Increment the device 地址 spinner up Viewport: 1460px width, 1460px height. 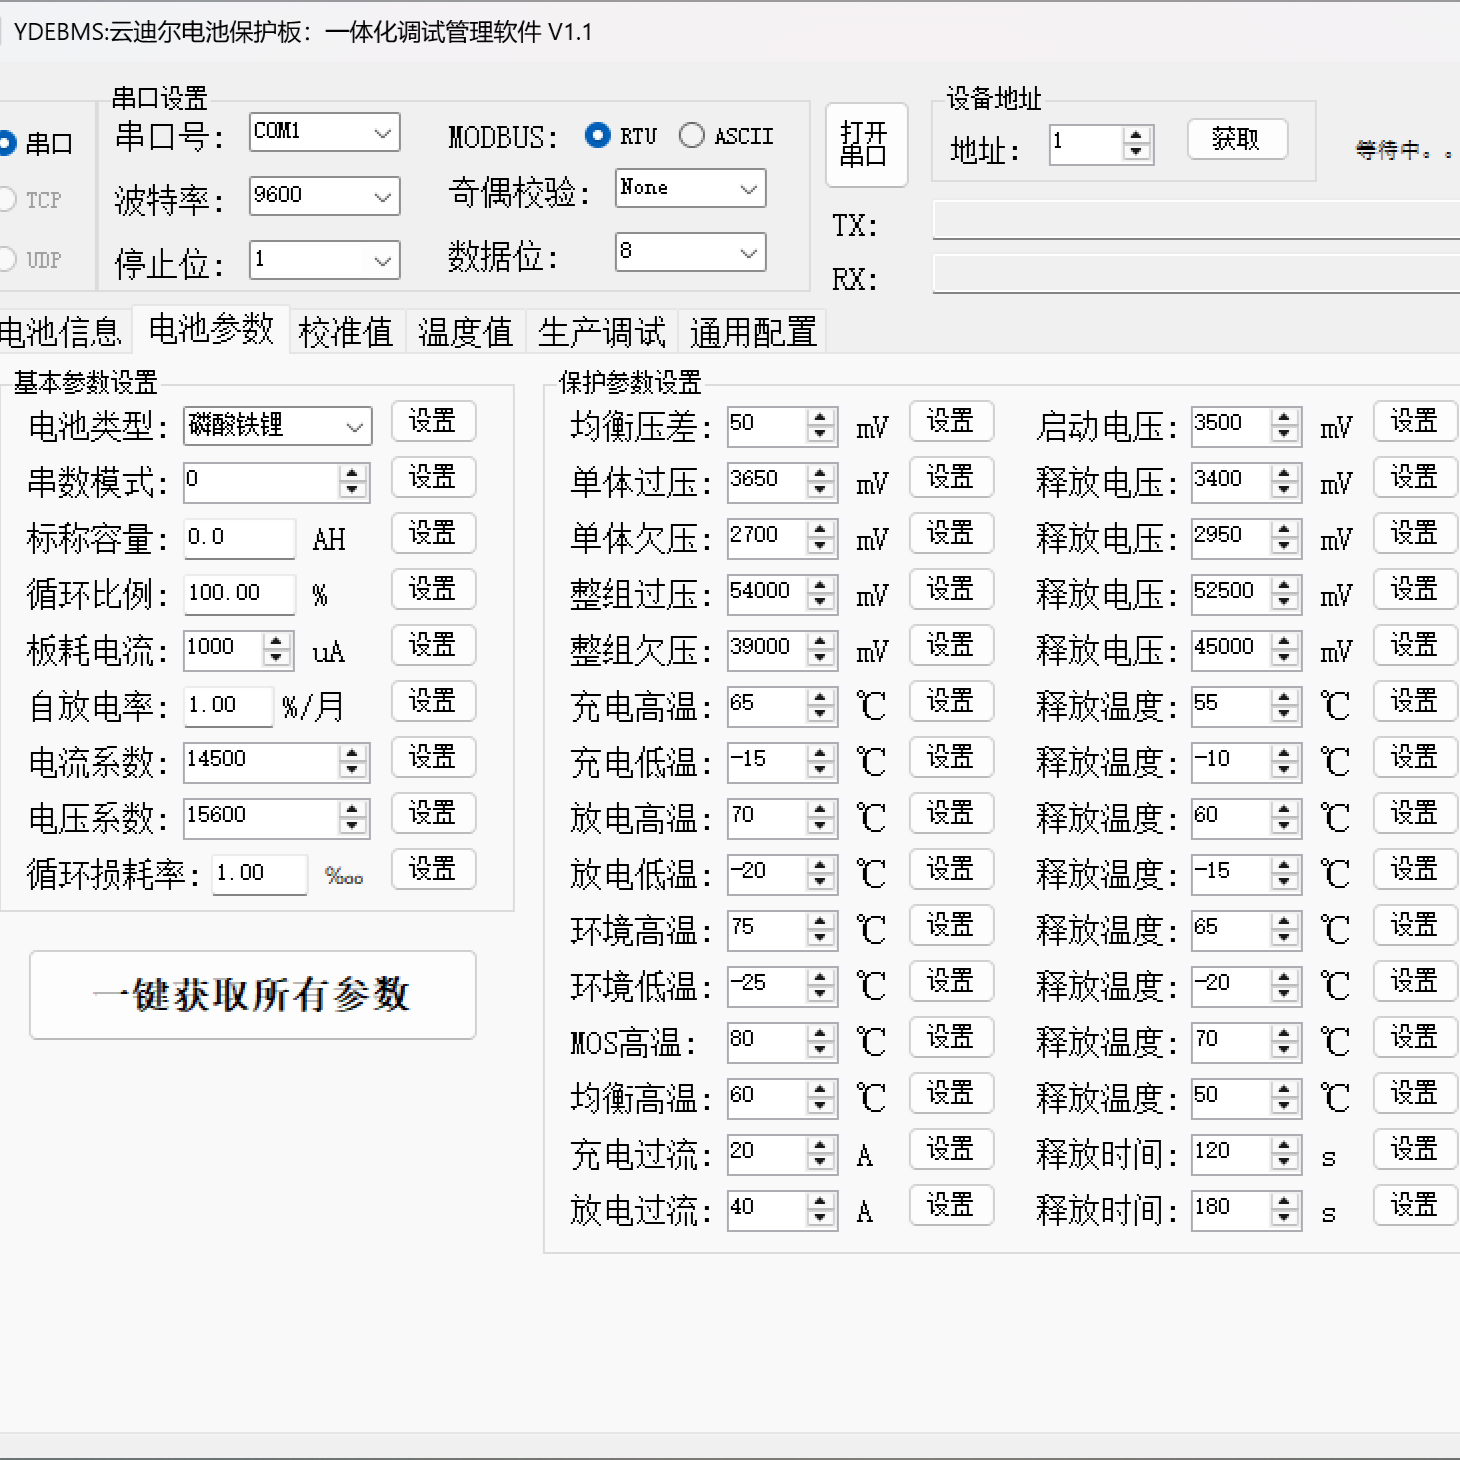tap(1135, 136)
